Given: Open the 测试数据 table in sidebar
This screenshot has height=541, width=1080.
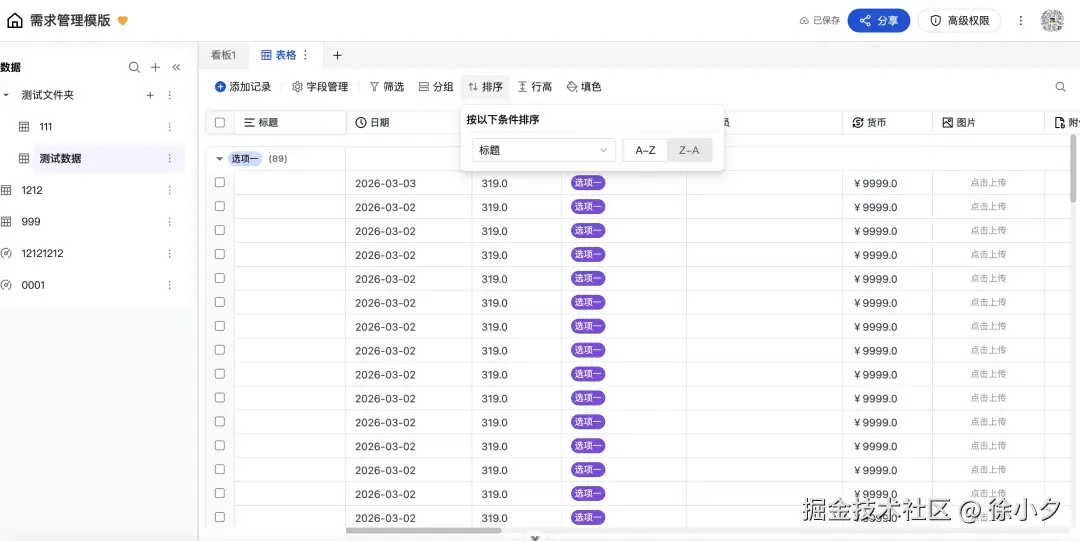Looking at the screenshot, I should (x=60, y=158).
